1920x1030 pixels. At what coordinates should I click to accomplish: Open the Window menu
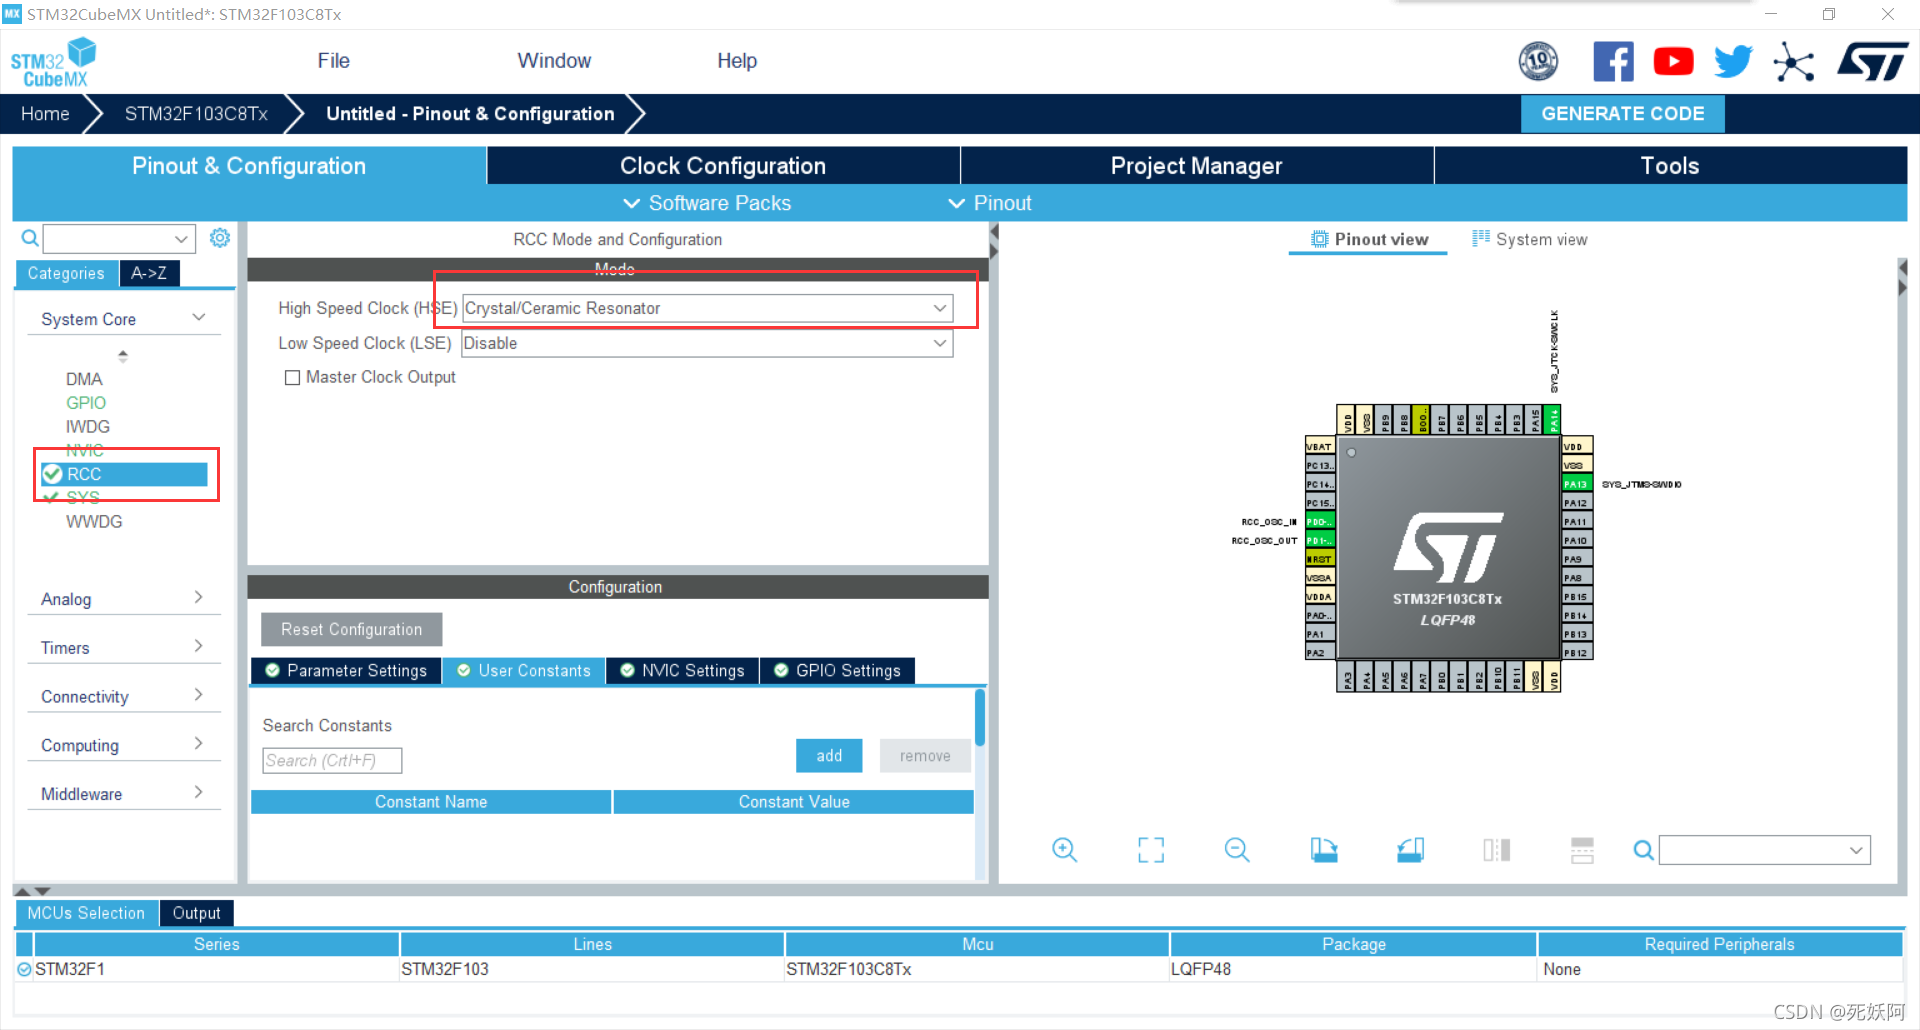point(554,61)
